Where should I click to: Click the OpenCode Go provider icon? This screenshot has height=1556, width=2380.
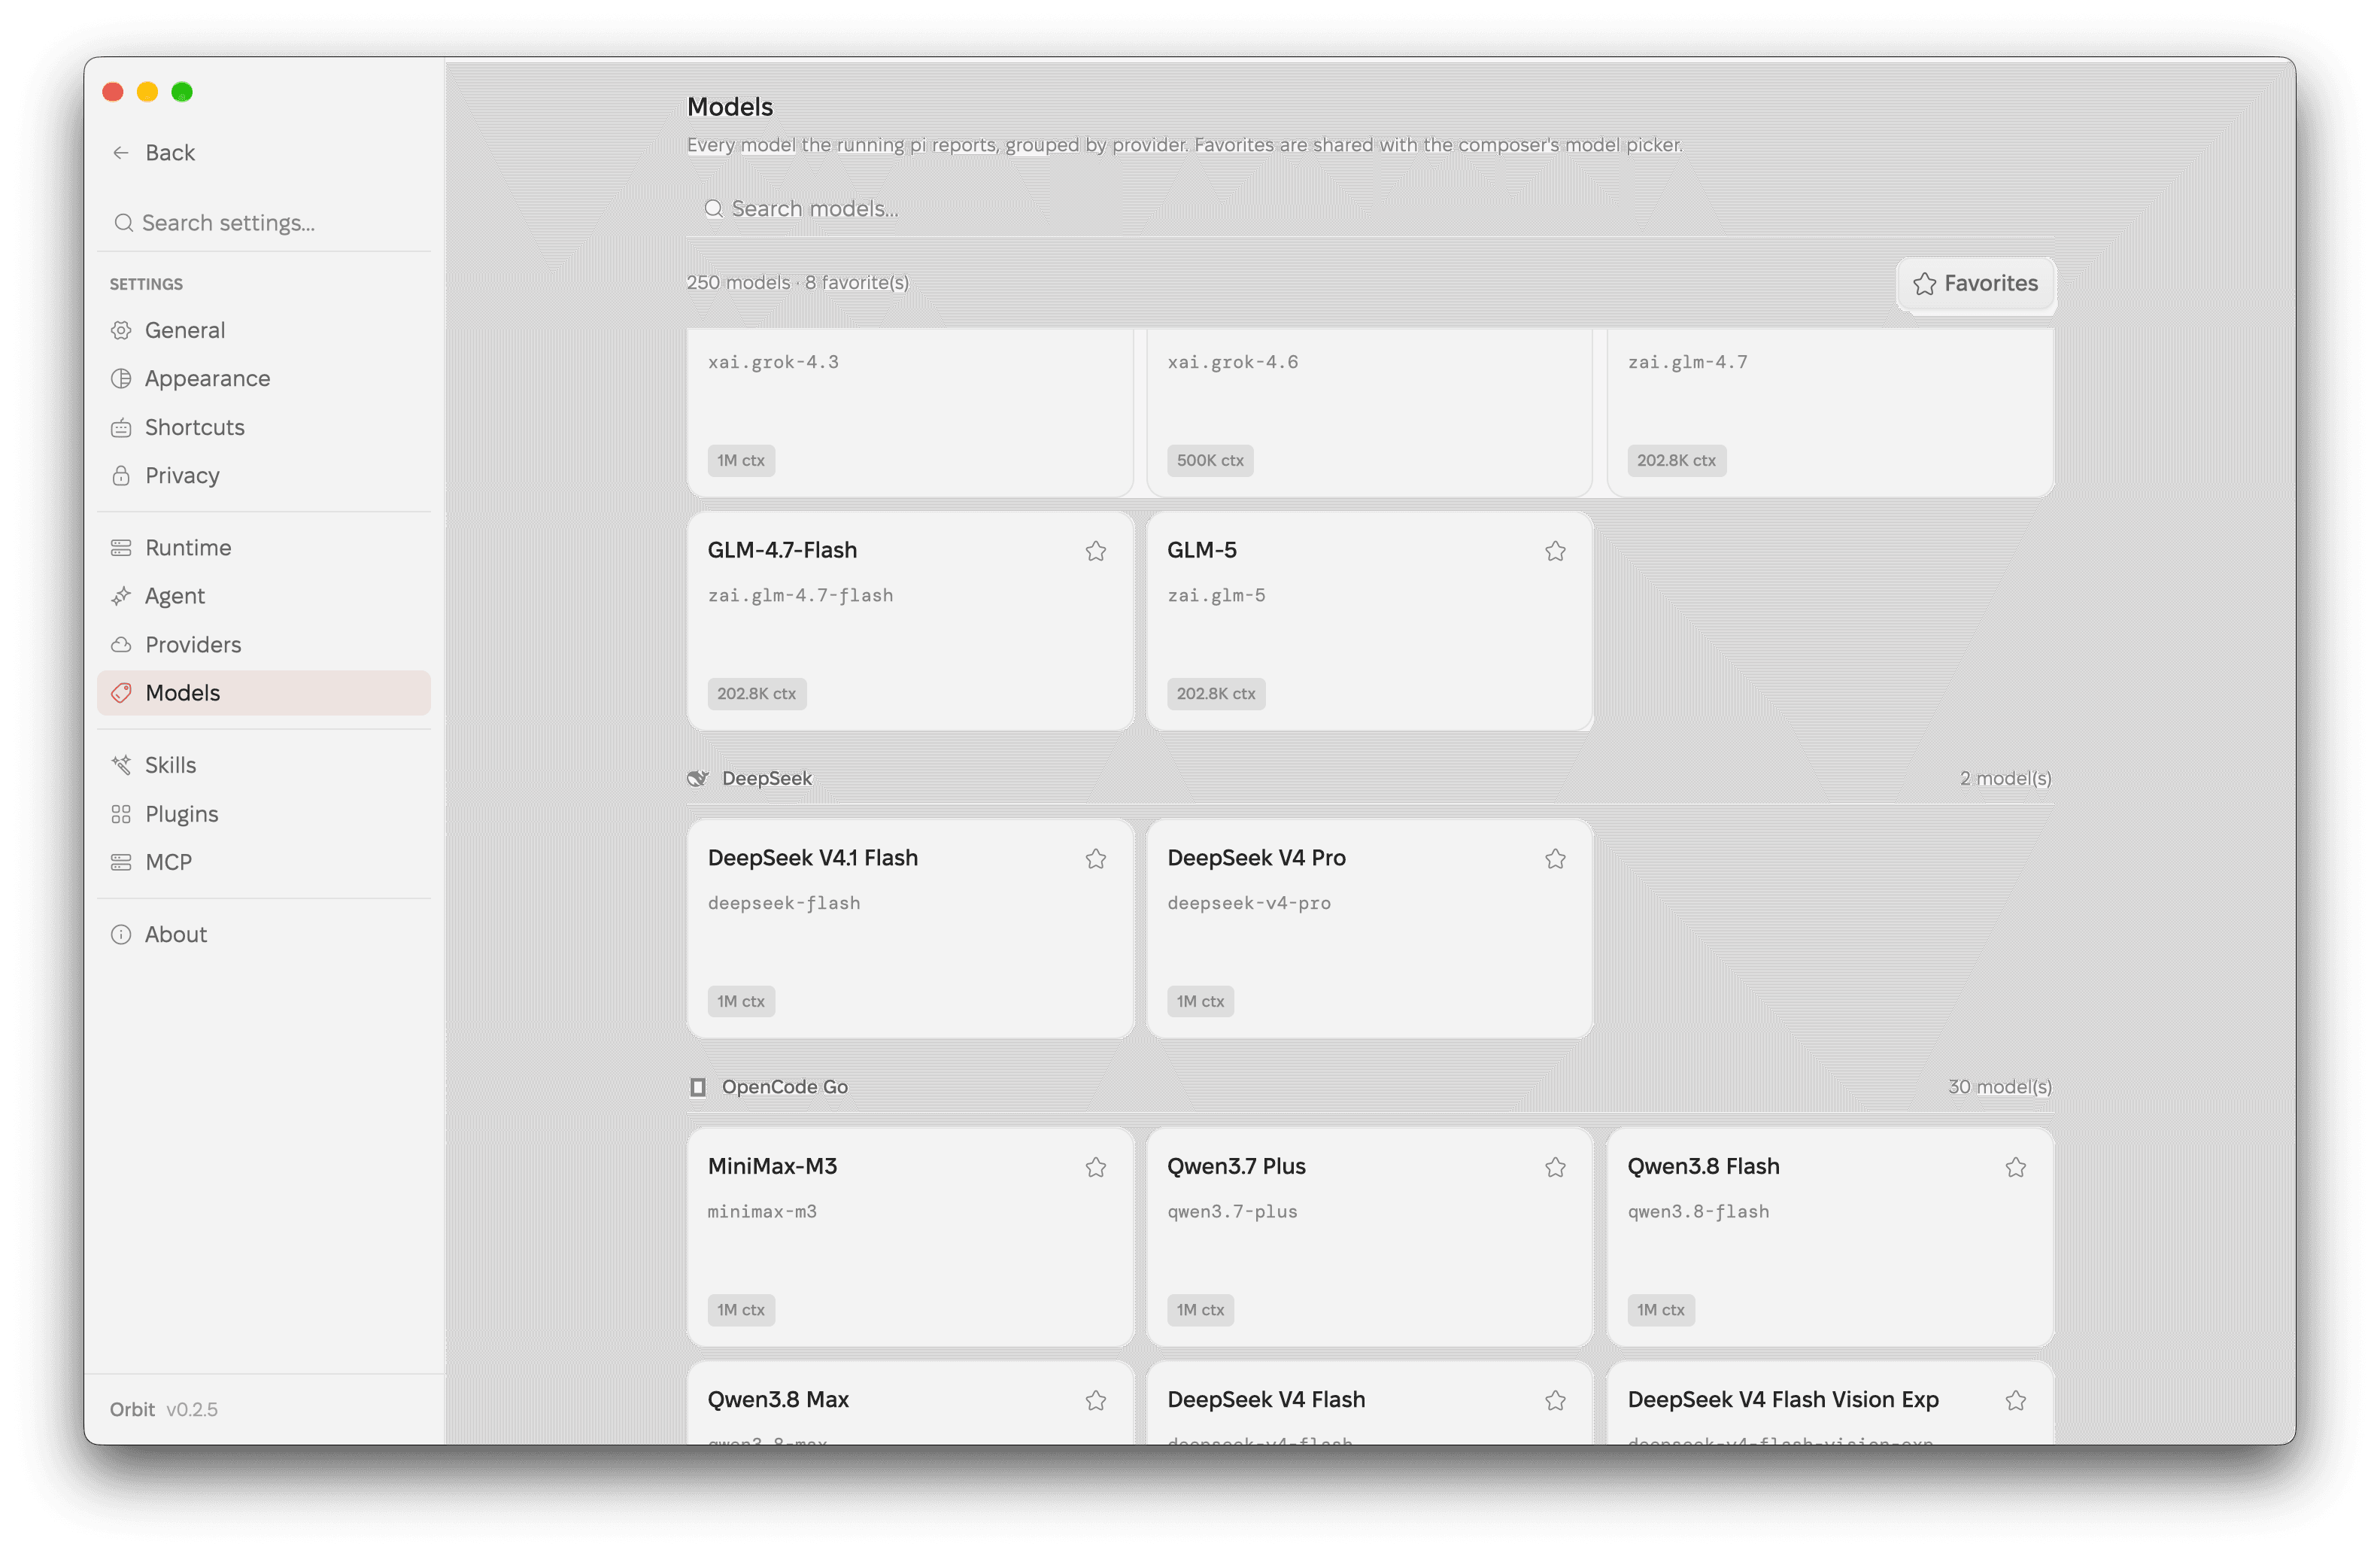pos(698,1087)
